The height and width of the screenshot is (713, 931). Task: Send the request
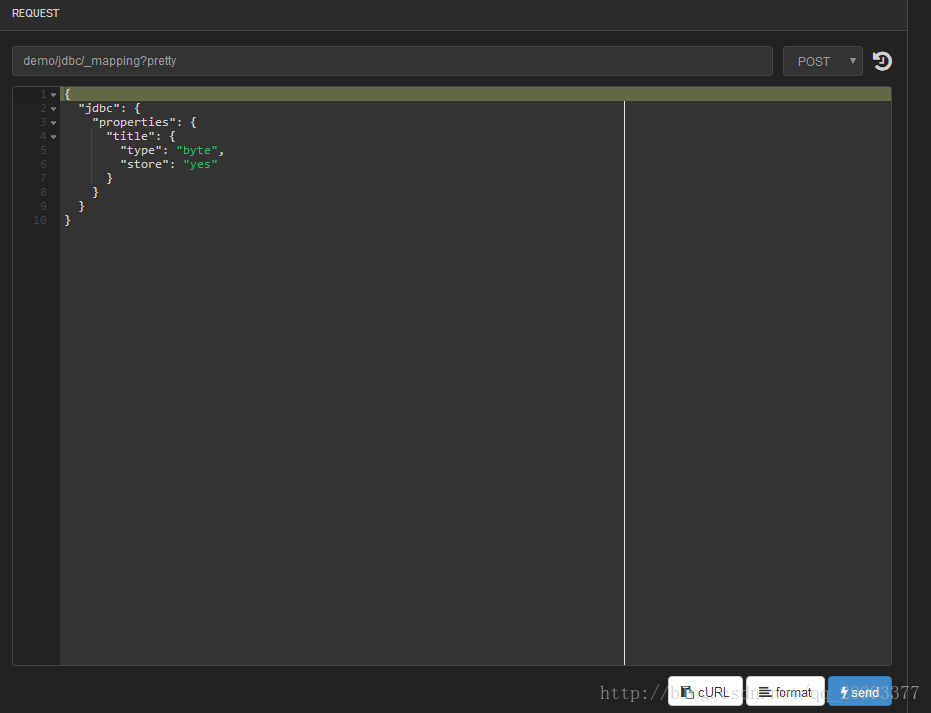tap(860, 692)
